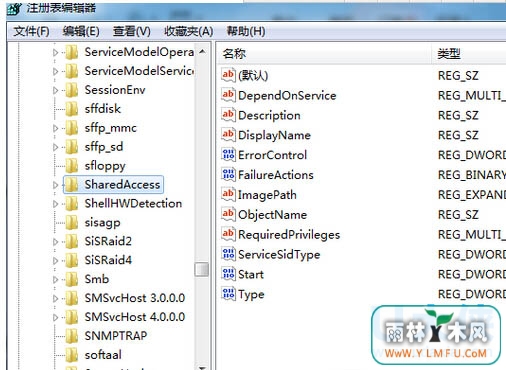Expand the SiSRaid4 tree node
The height and width of the screenshot is (370, 506).
[55, 261]
